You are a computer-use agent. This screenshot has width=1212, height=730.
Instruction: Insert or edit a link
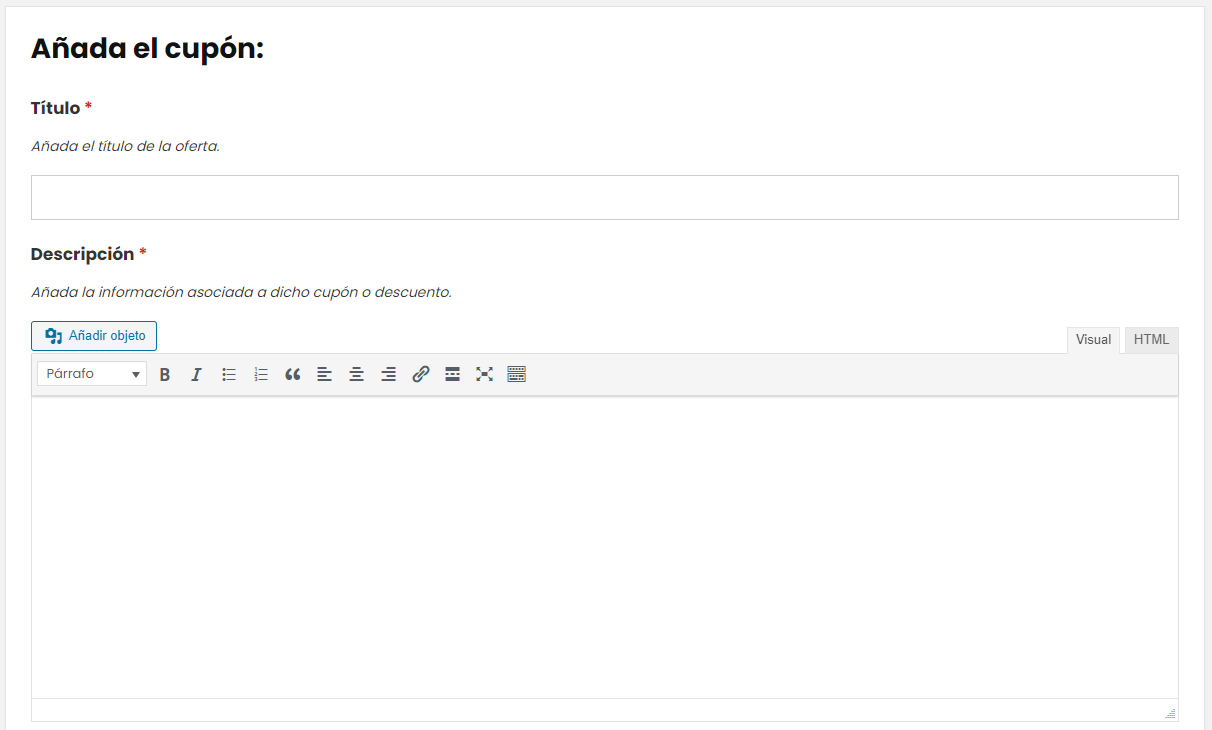[421, 374]
